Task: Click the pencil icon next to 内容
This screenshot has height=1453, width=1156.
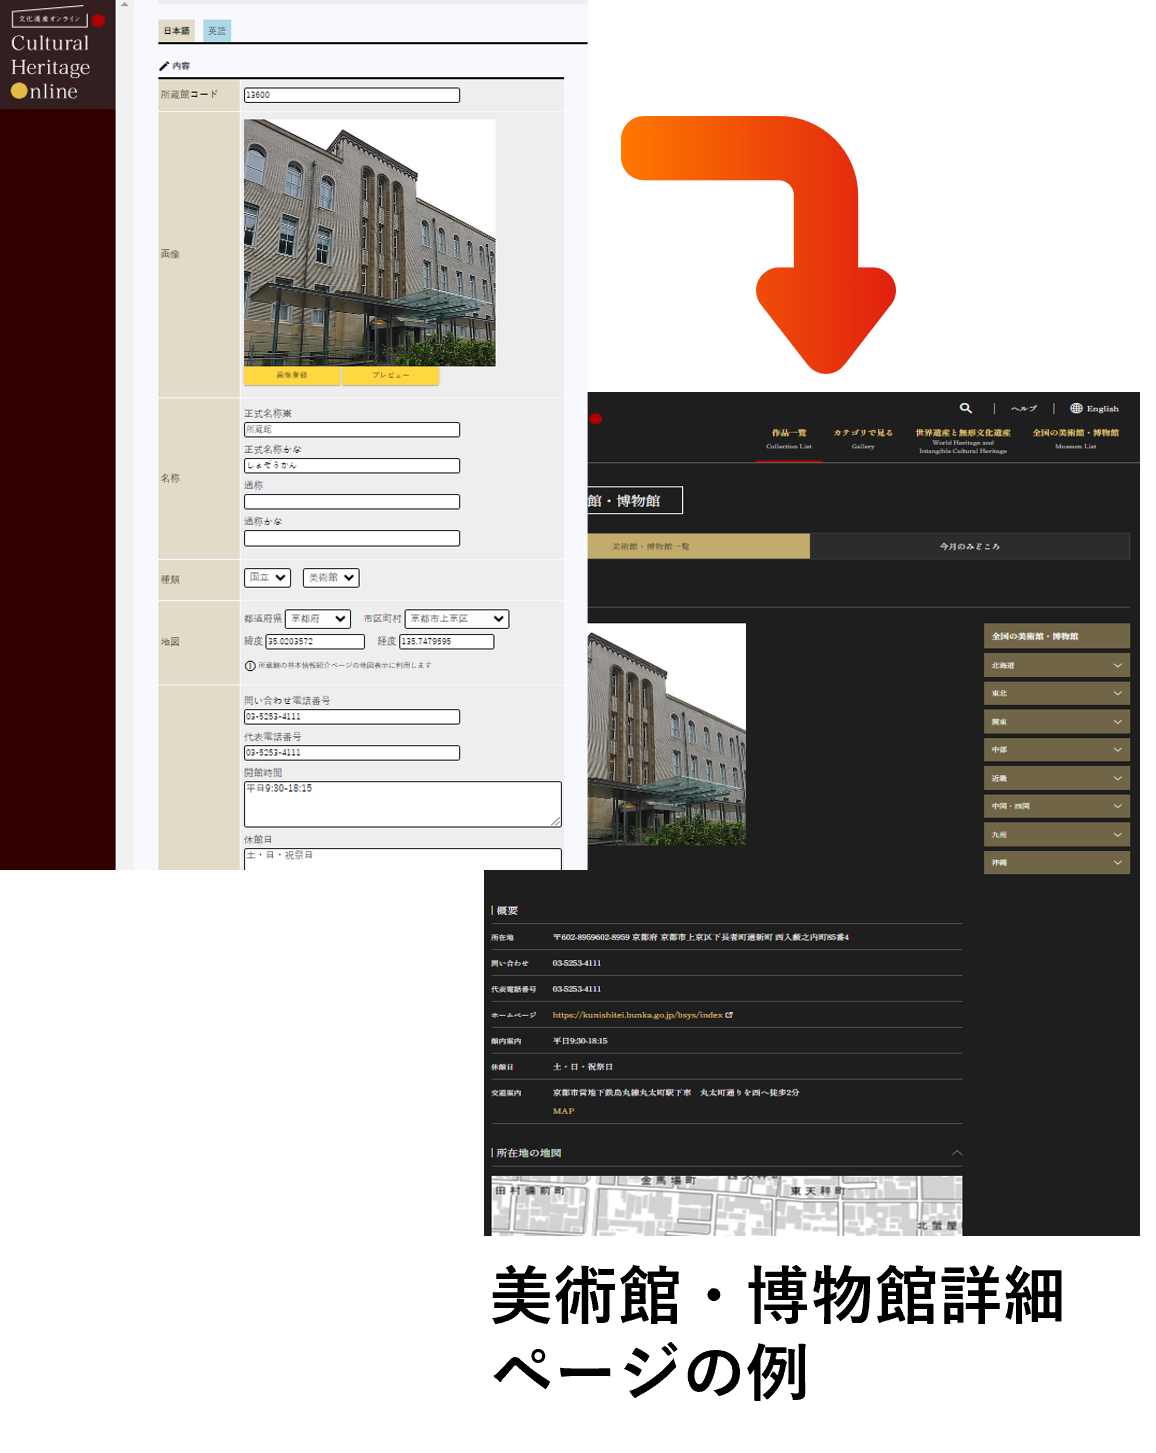Action: pyautogui.click(x=164, y=66)
